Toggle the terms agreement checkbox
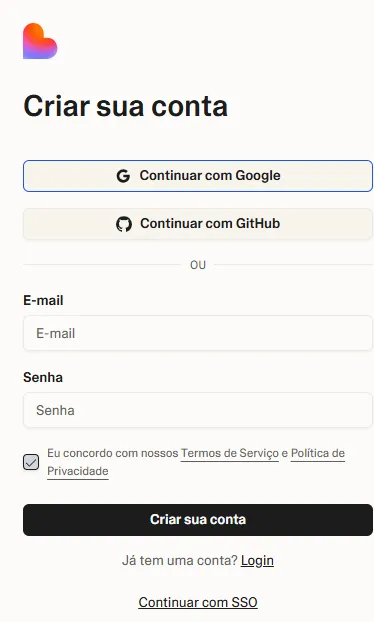The image size is (374, 622). pos(31,462)
